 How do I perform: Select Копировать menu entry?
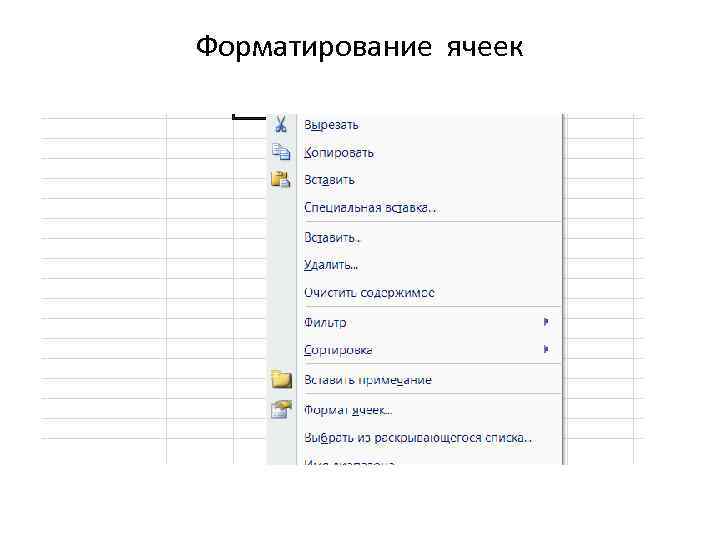point(339,152)
